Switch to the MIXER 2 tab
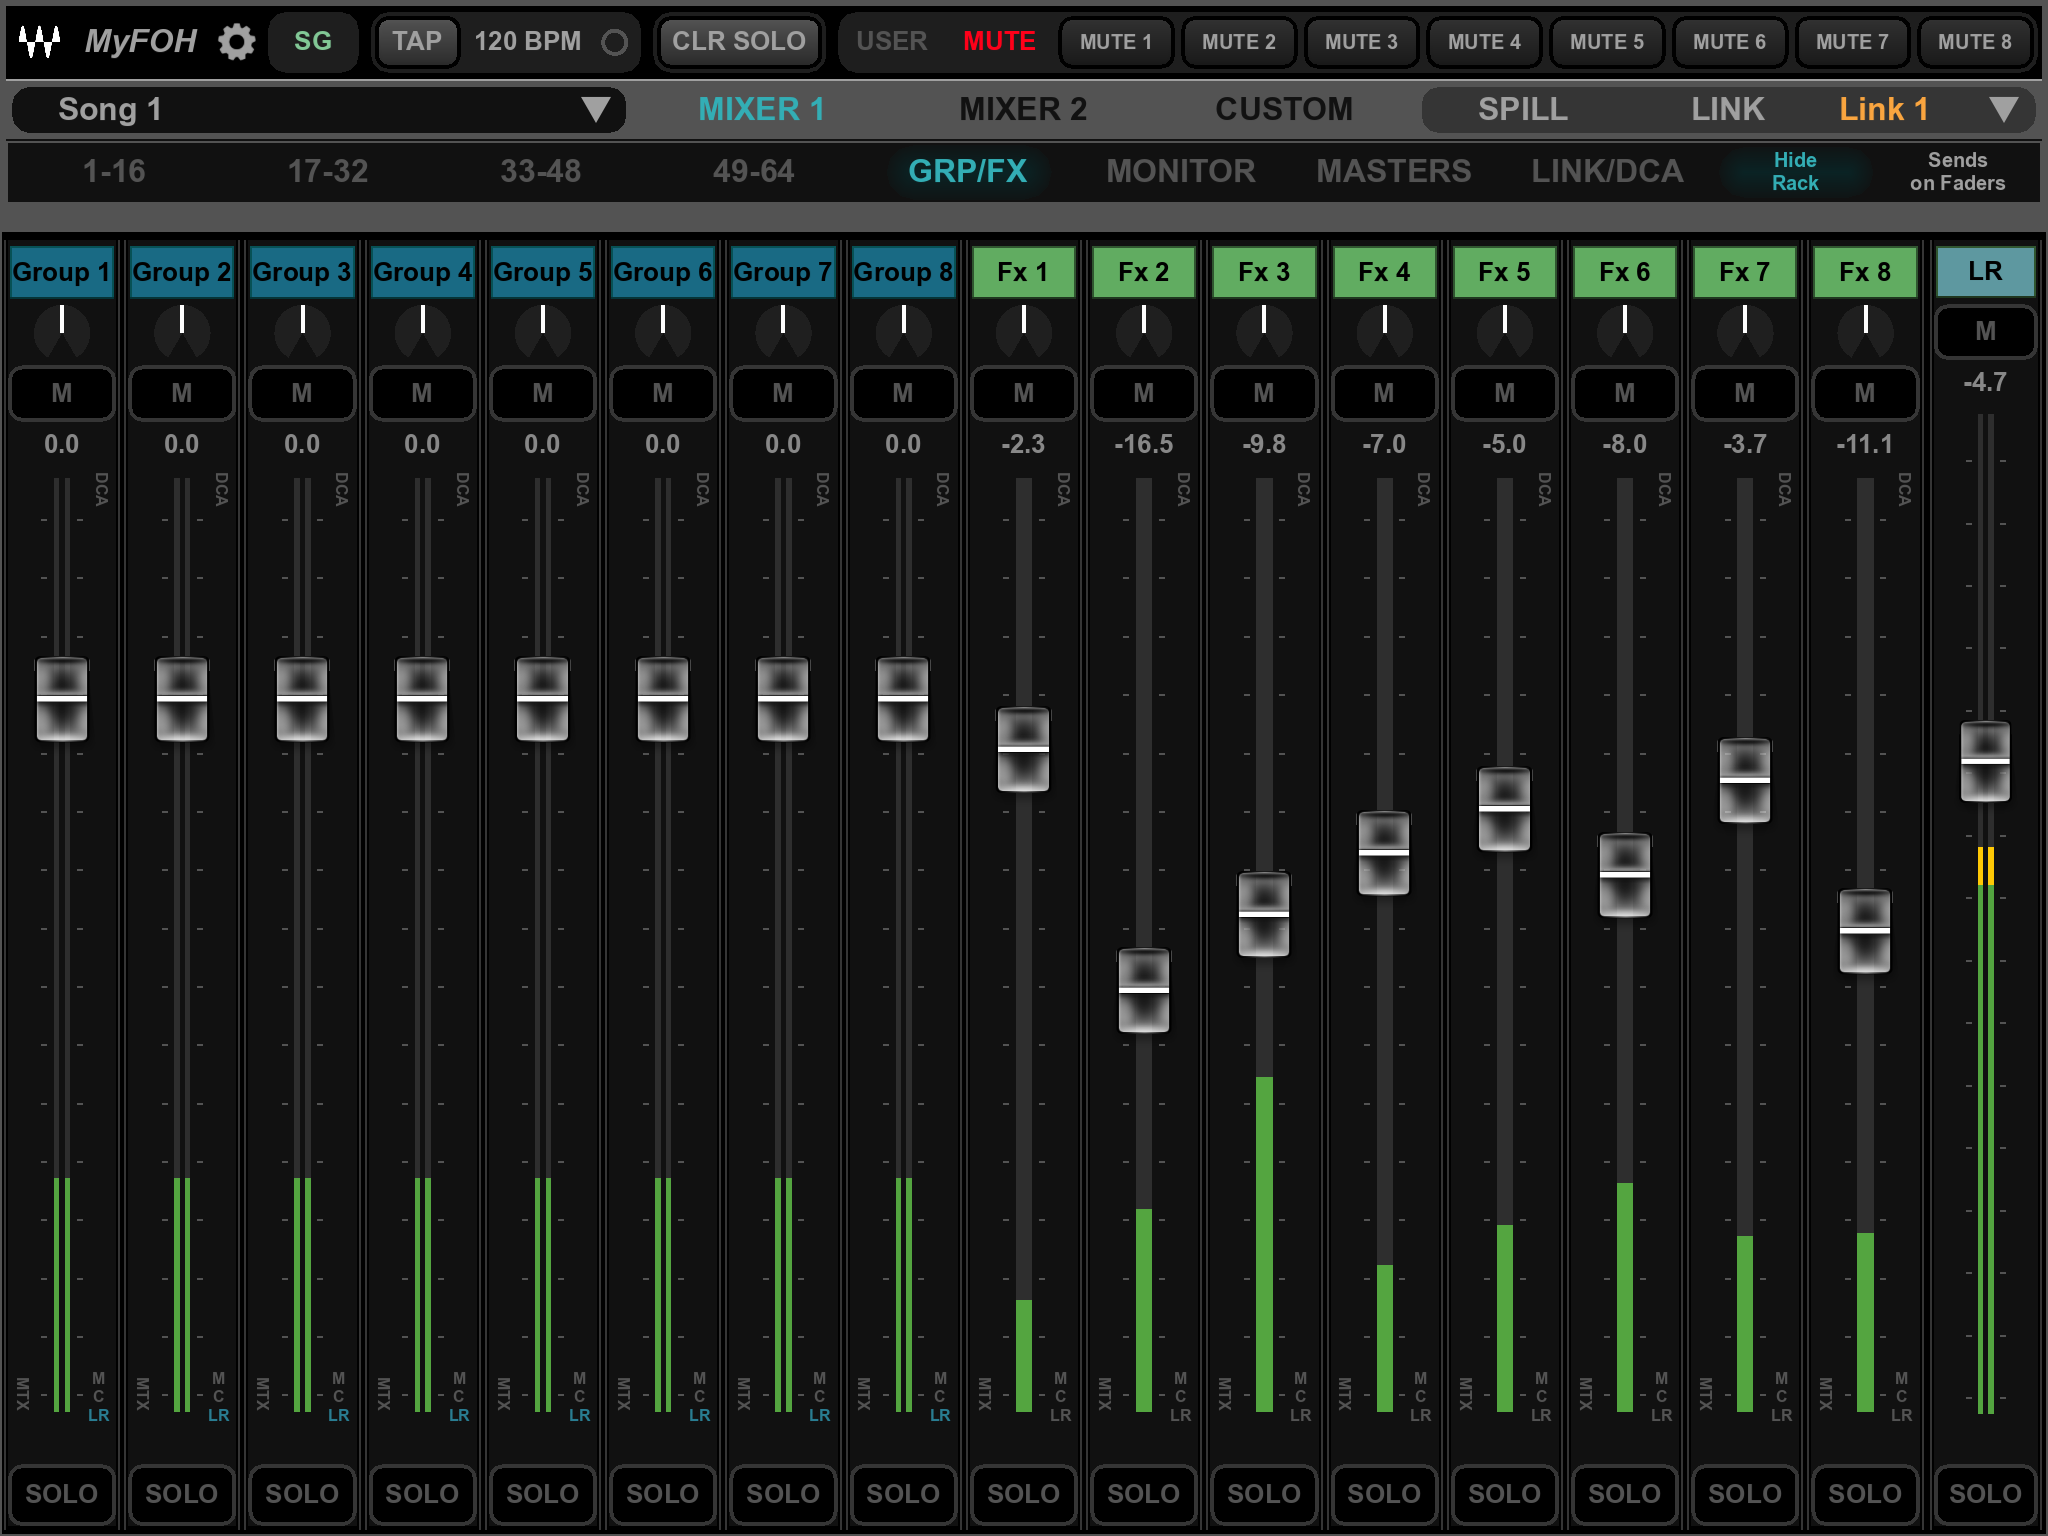Image resolution: width=2048 pixels, height=1536 pixels. (1022, 109)
